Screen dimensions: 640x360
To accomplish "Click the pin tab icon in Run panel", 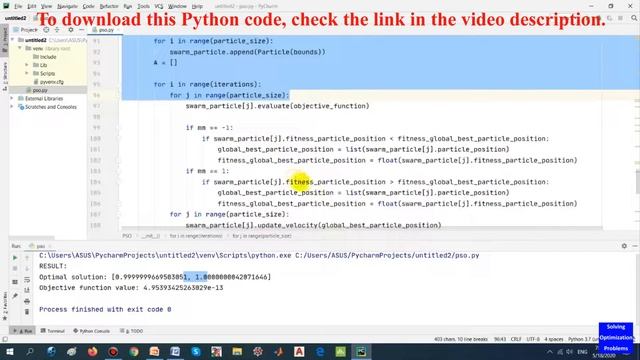I will [x=15, y=296].
